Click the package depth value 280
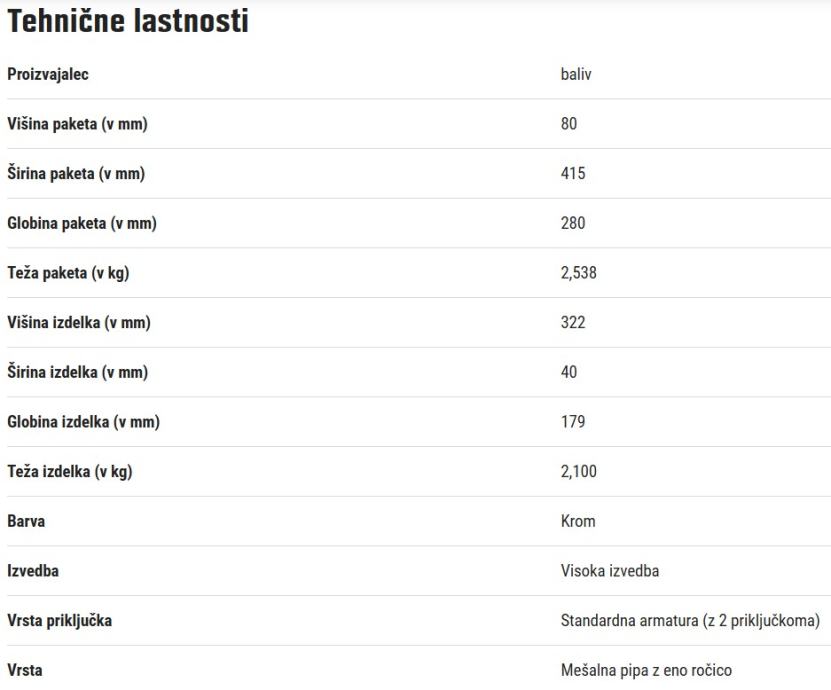This screenshot has height=690, width=831. pos(573,223)
